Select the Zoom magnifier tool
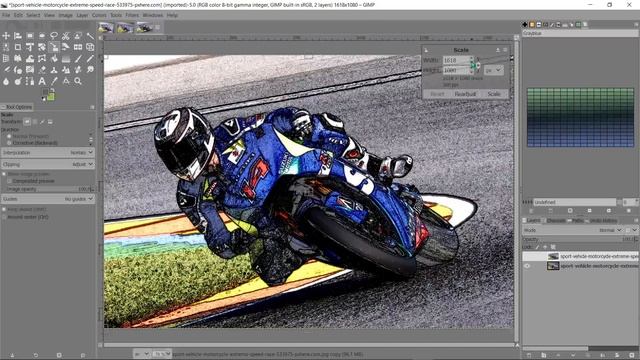The height and width of the screenshot is (360, 640). tap(78, 81)
